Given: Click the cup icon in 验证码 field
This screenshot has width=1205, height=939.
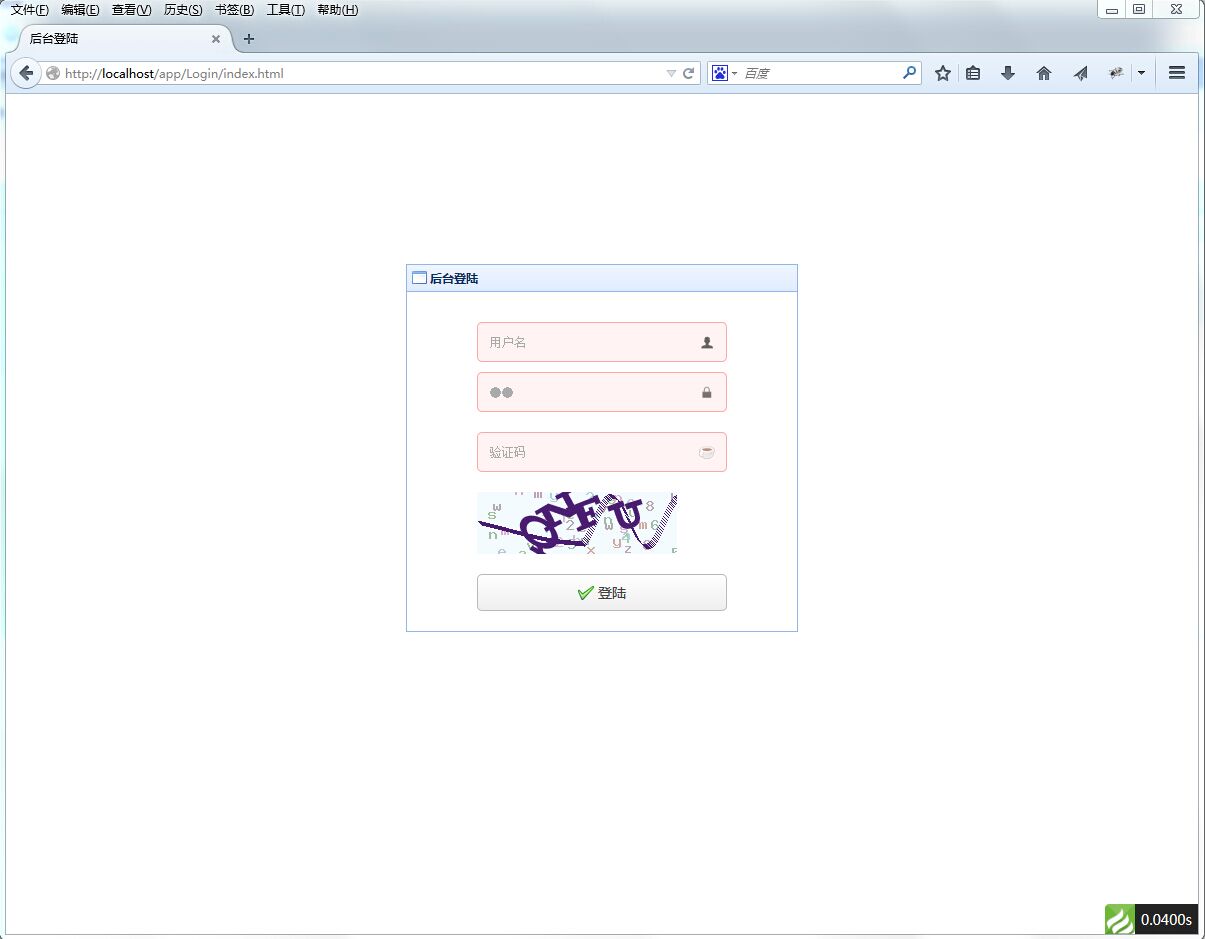Looking at the screenshot, I should (707, 452).
